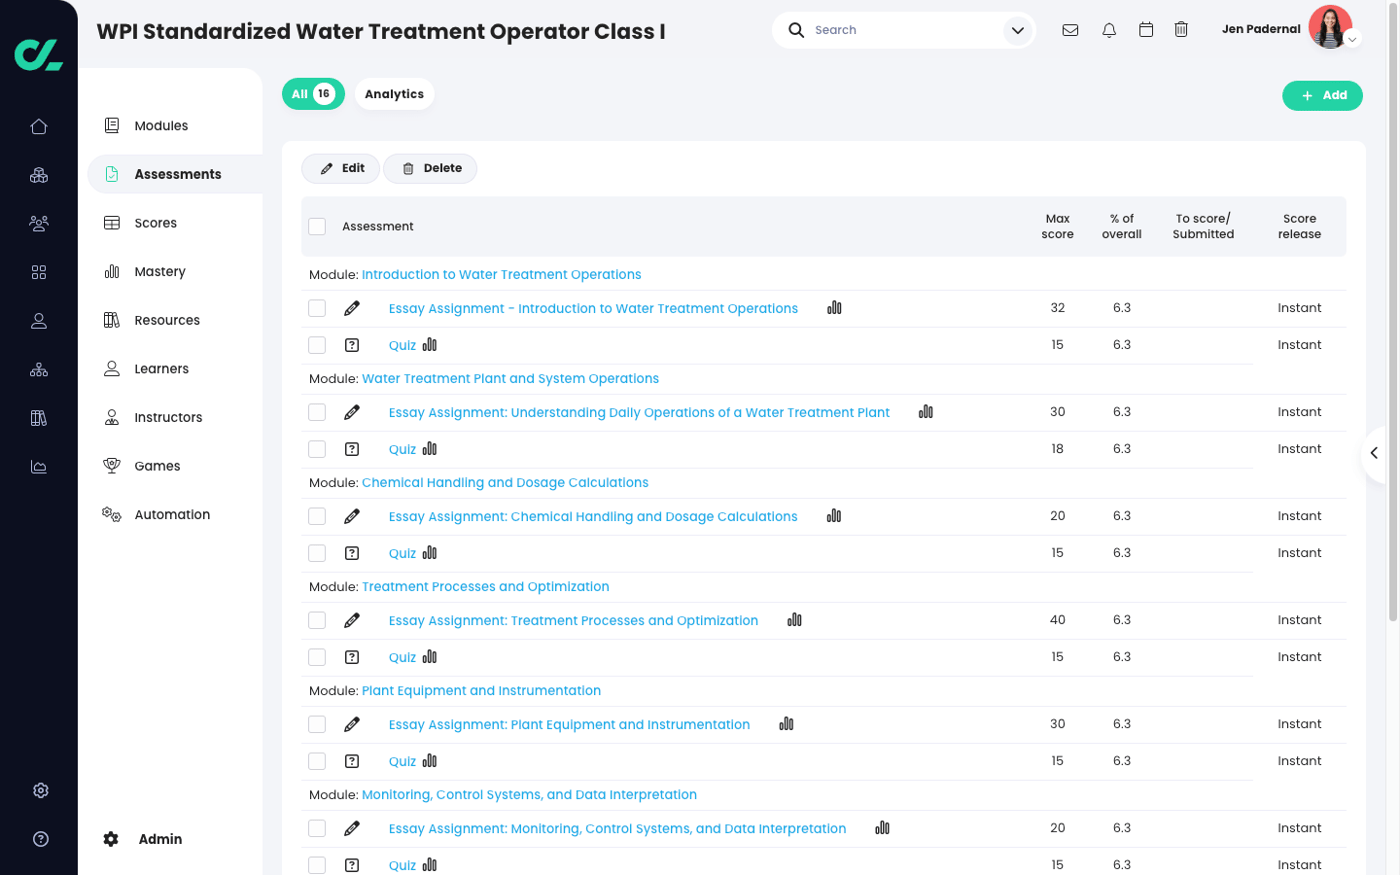
Task: Open analytics for the first Quiz
Action: [x=429, y=344]
